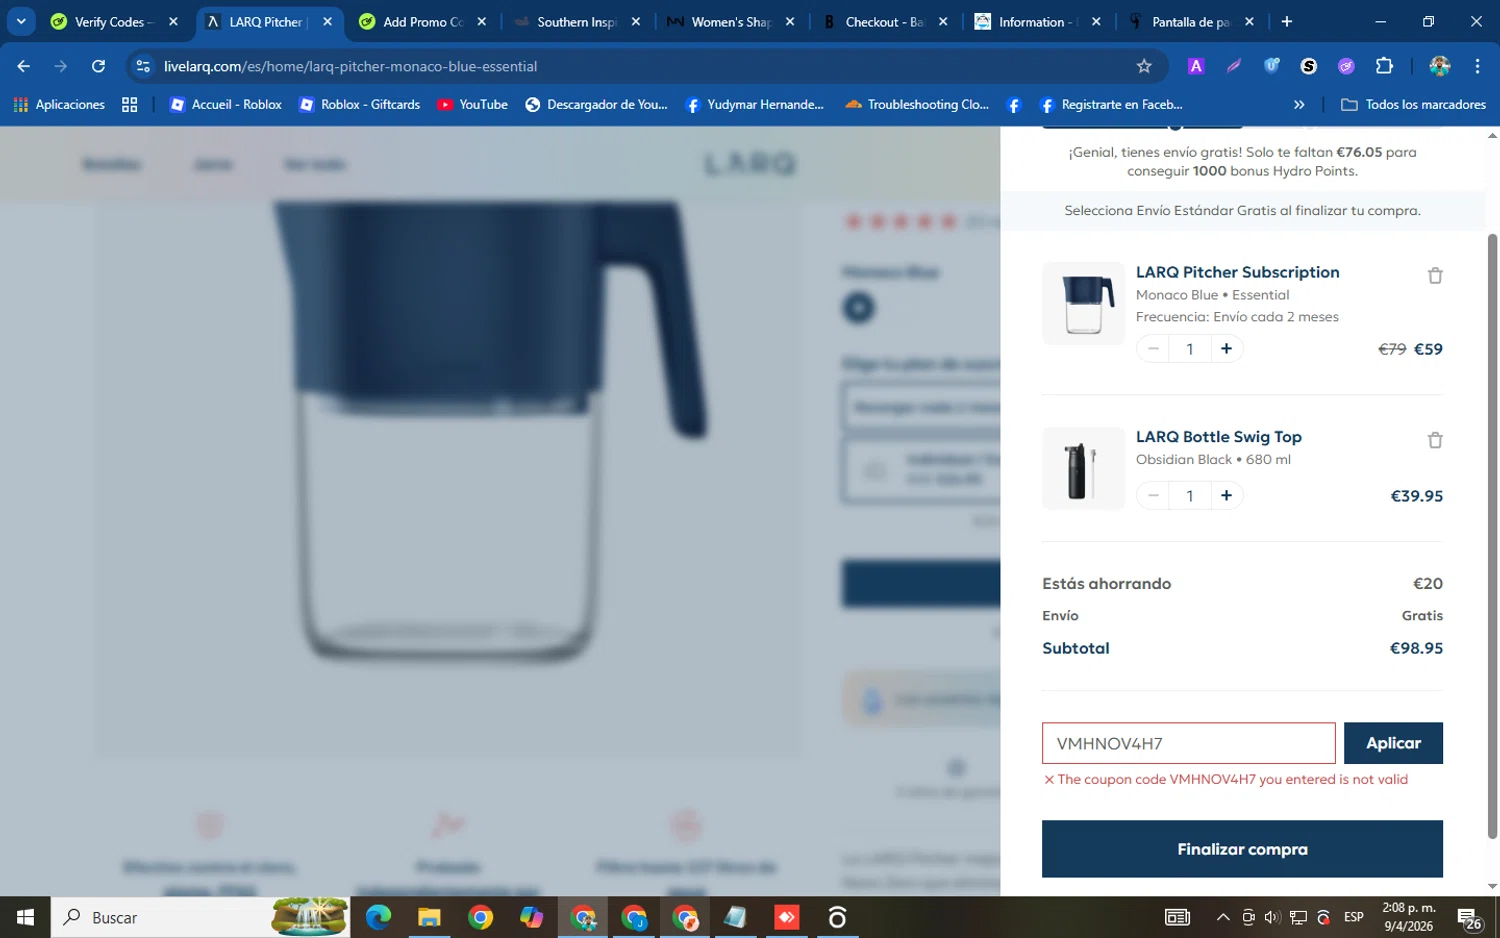Open LARQ Bottle Swig Top title link
The width and height of the screenshot is (1500, 938).
(1218, 437)
